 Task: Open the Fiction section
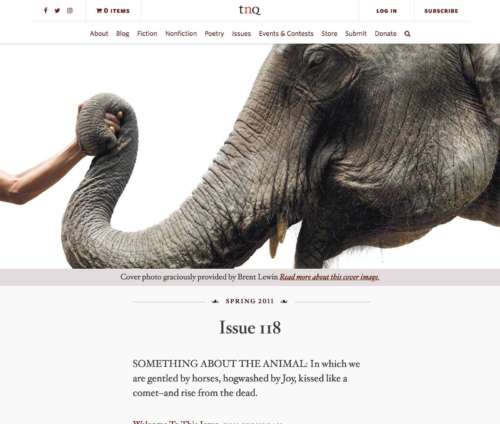147,34
